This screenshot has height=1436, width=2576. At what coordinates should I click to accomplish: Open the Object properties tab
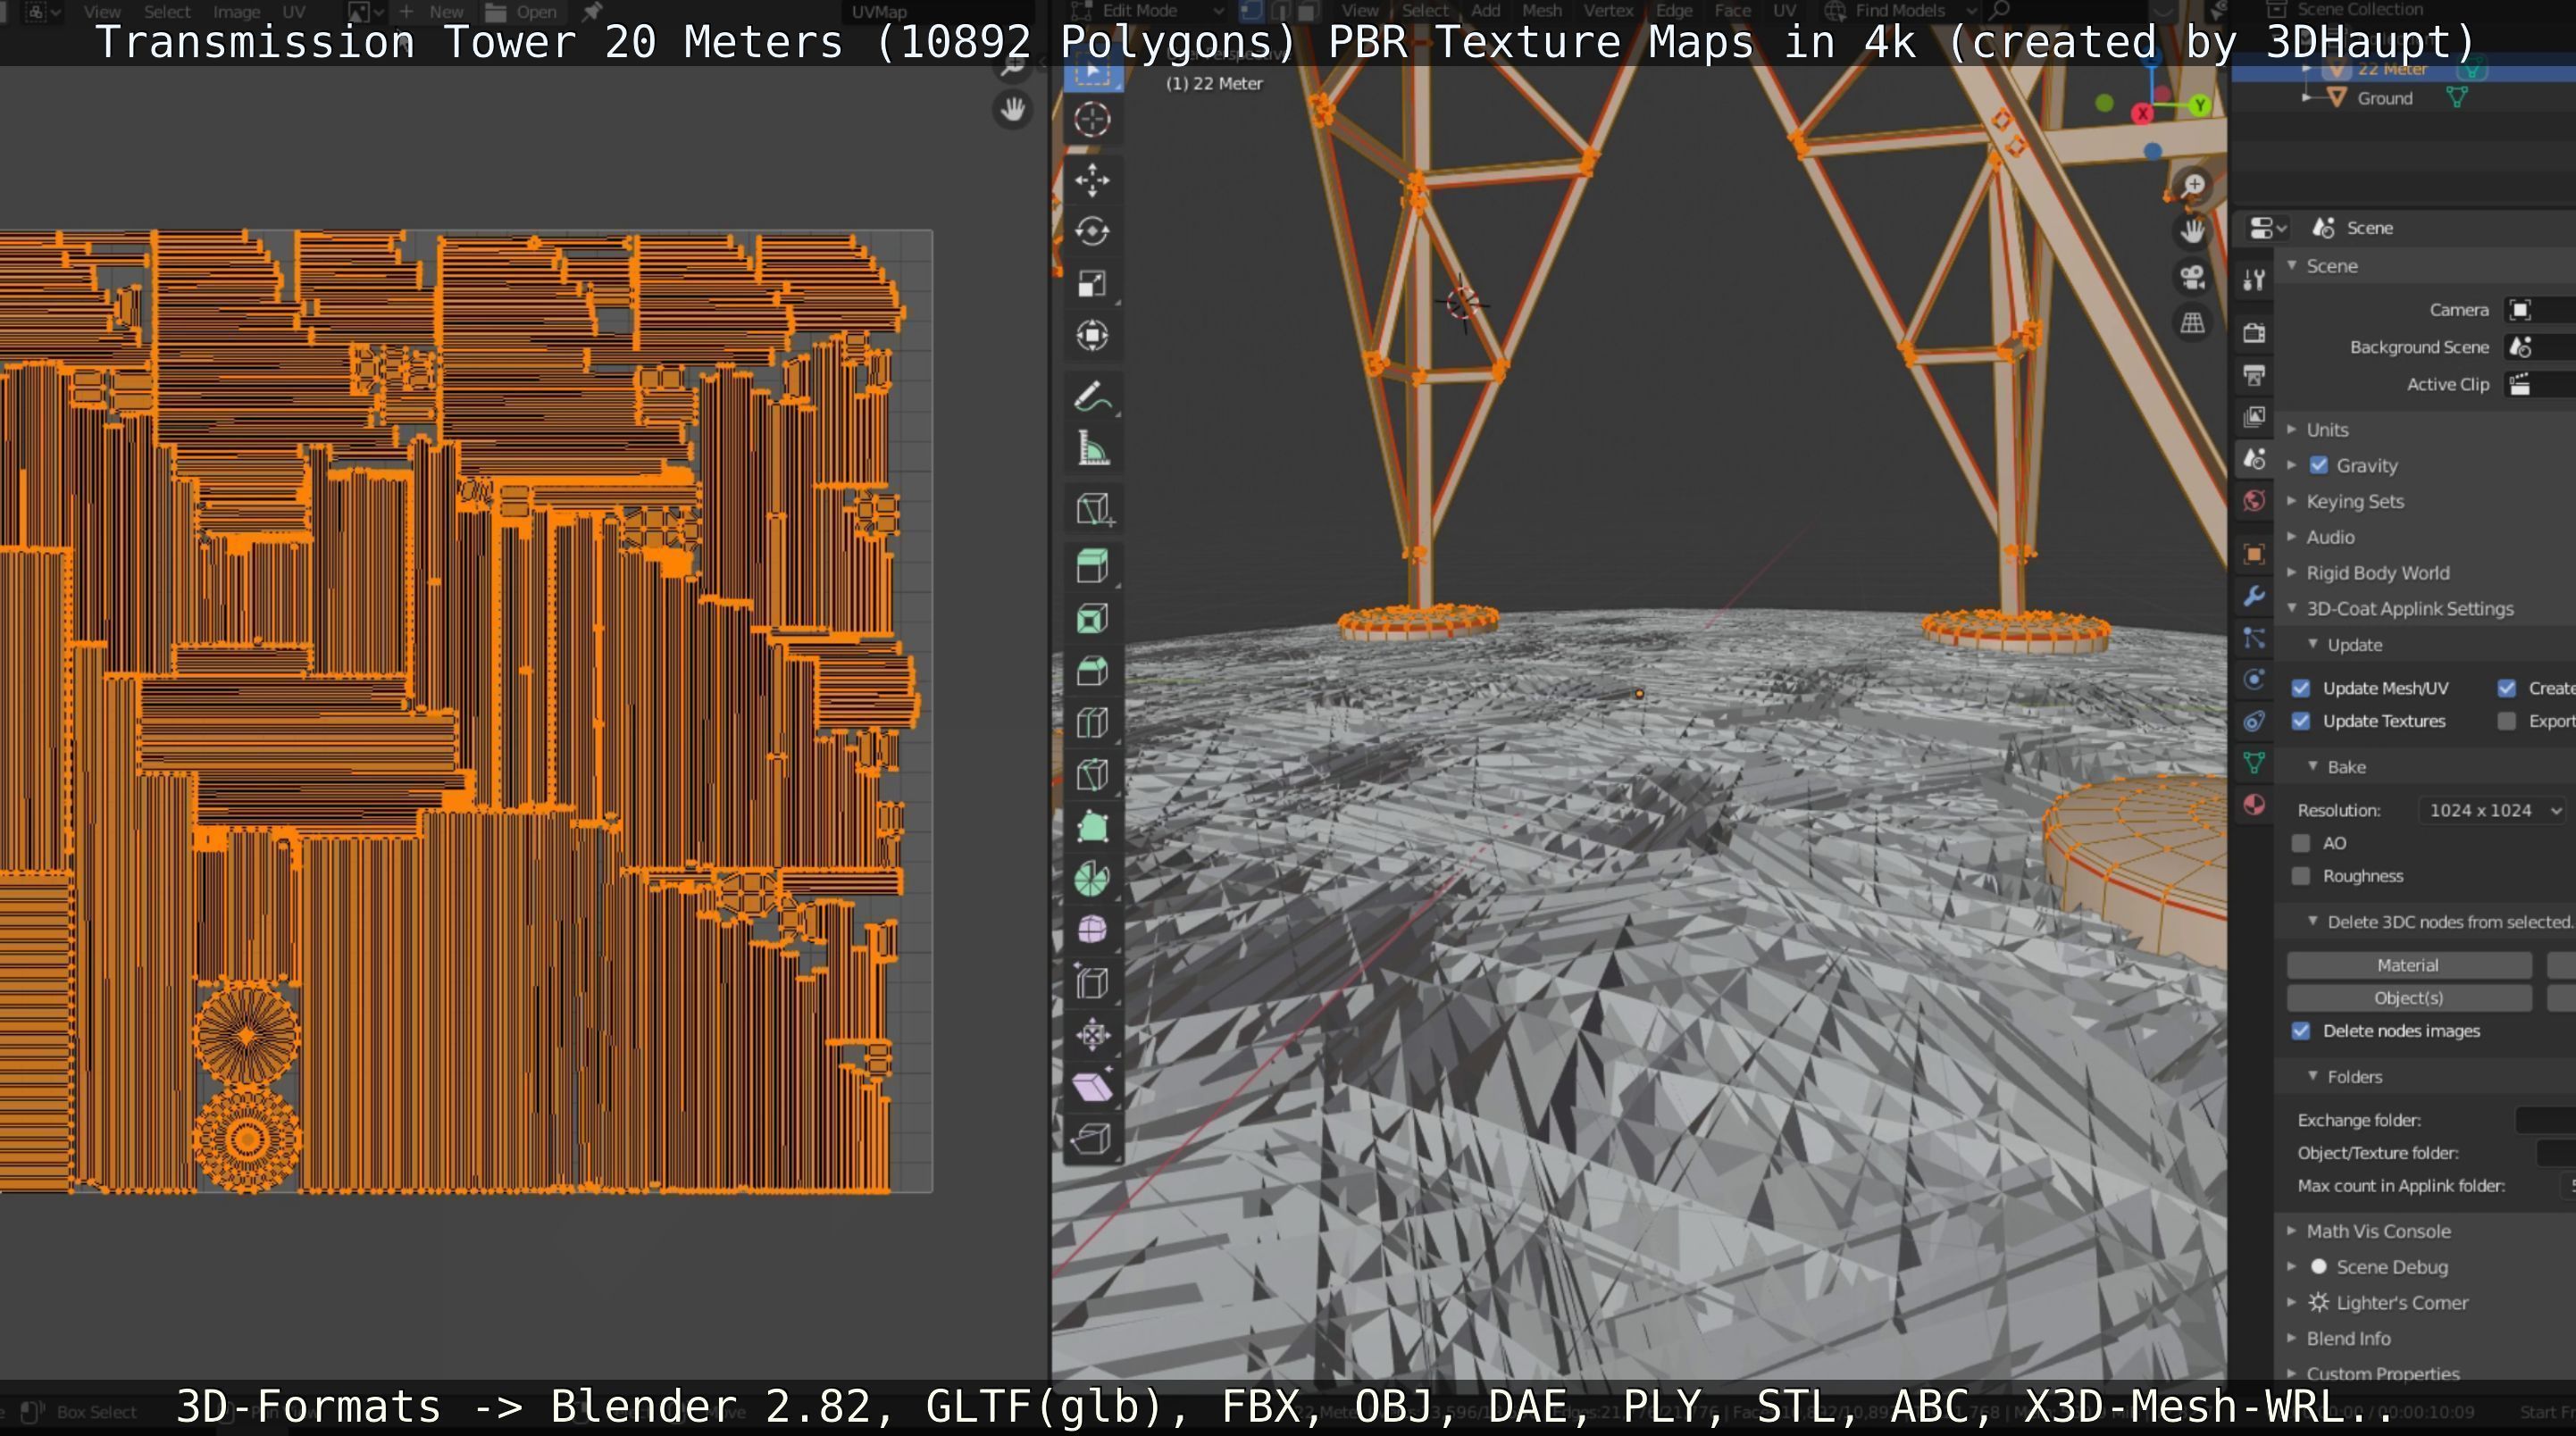[2254, 554]
